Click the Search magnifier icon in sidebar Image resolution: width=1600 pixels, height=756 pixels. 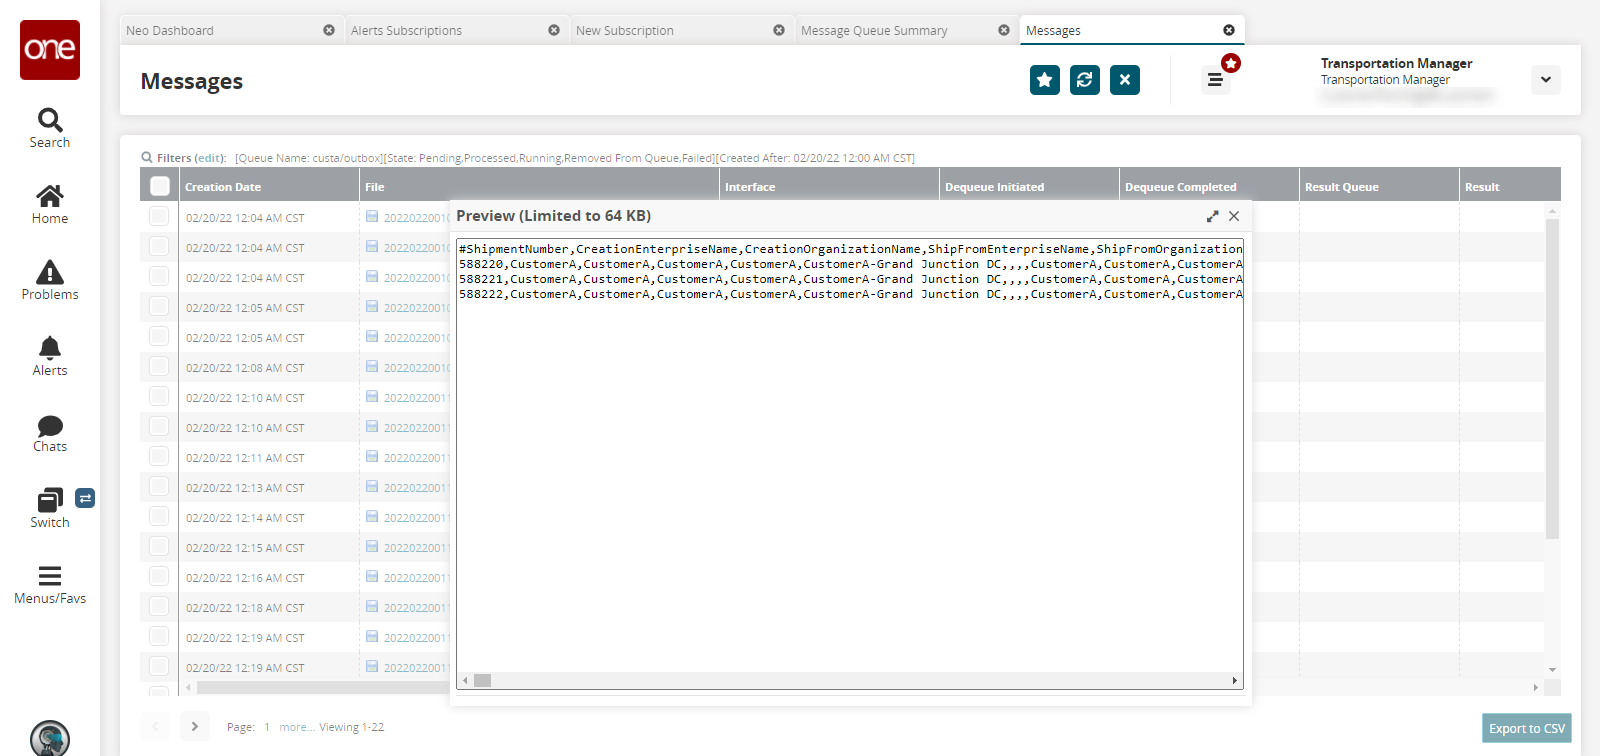(50, 121)
